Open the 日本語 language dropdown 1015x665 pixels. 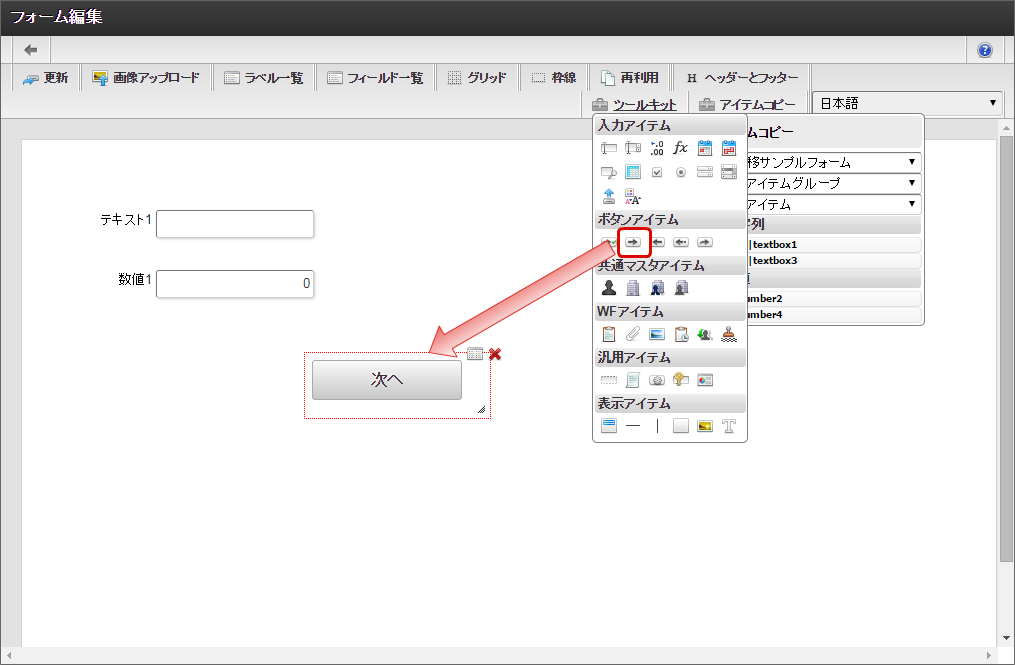click(x=907, y=103)
